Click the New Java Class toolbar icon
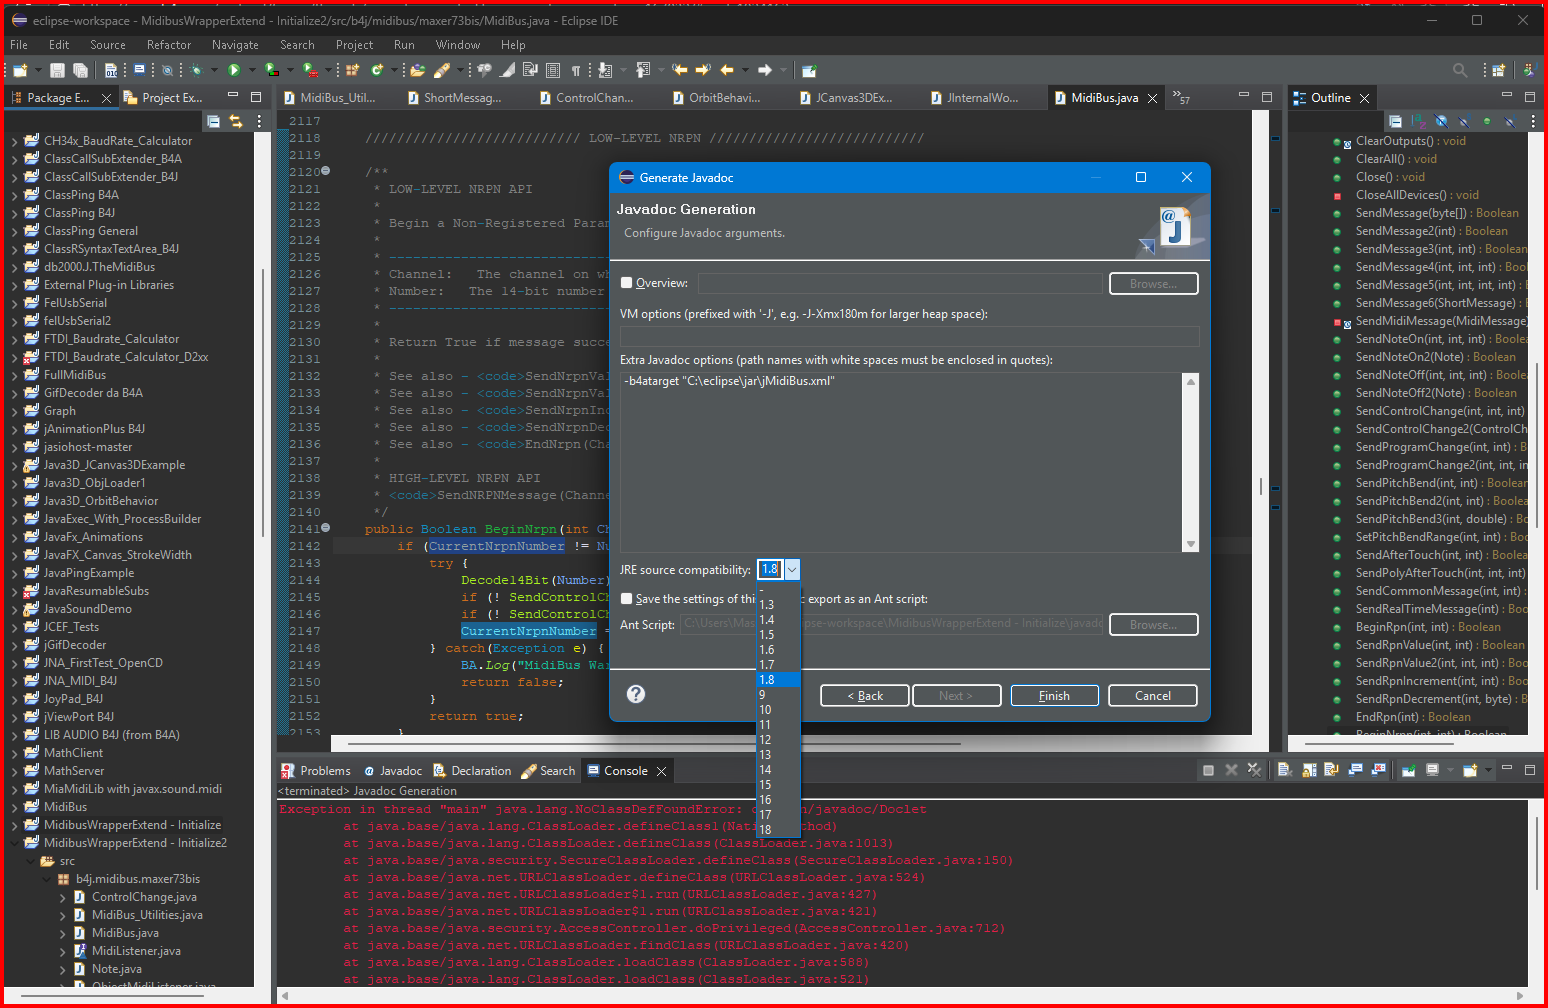Viewport: 1548px width, 1008px height. pos(377,70)
